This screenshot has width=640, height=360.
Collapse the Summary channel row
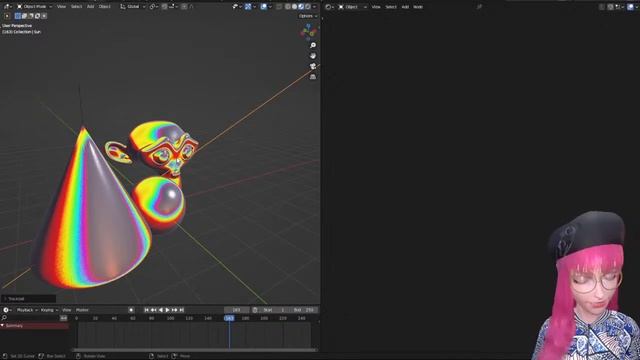[2, 326]
